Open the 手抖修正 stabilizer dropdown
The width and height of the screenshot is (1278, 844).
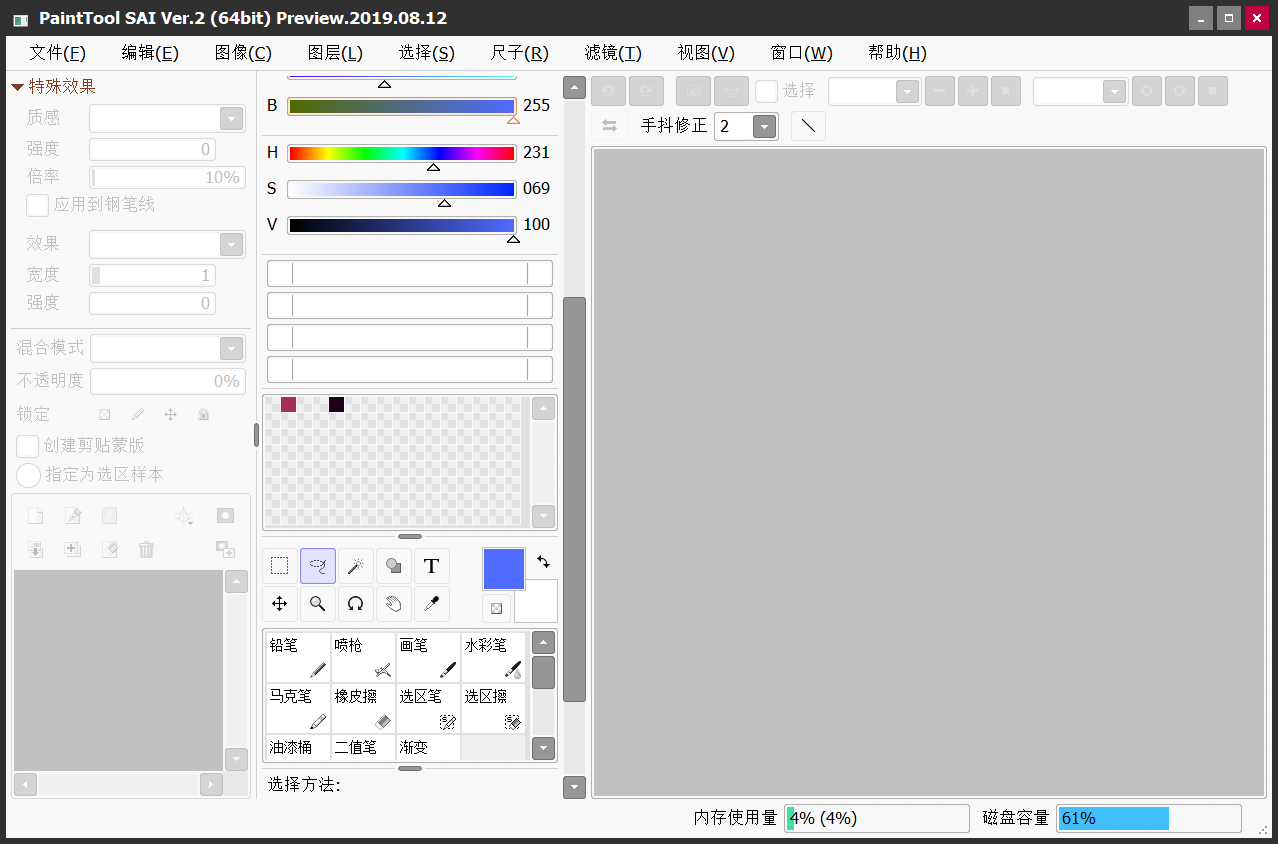tap(765, 126)
